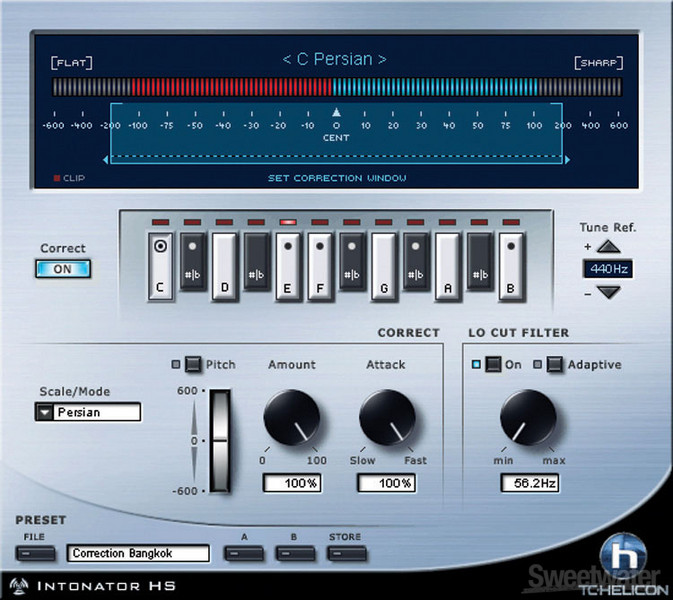Toggle the Adaptive filter button

[553, 365]
